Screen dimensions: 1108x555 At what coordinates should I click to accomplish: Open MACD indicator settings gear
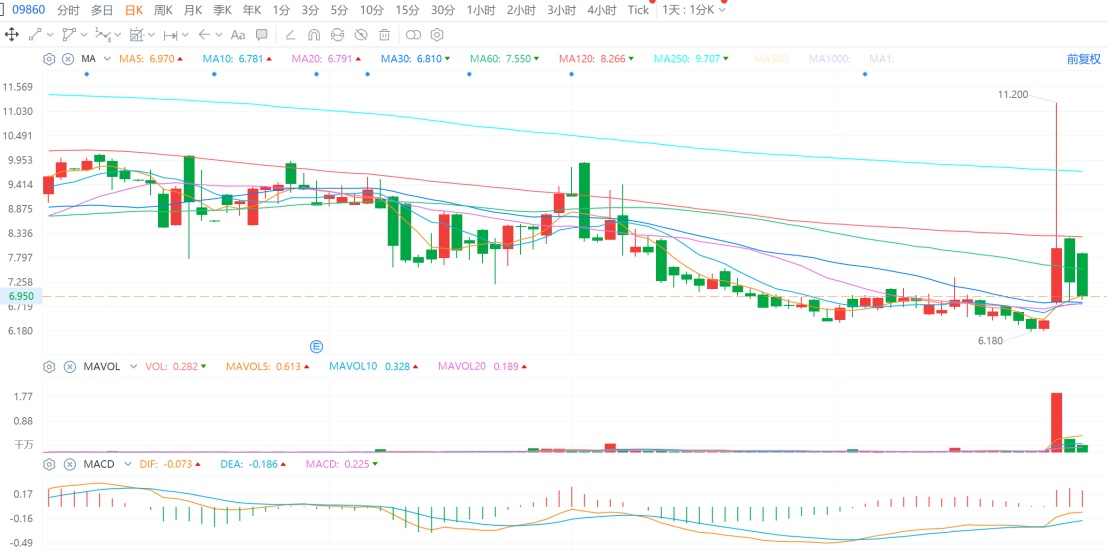49,465
